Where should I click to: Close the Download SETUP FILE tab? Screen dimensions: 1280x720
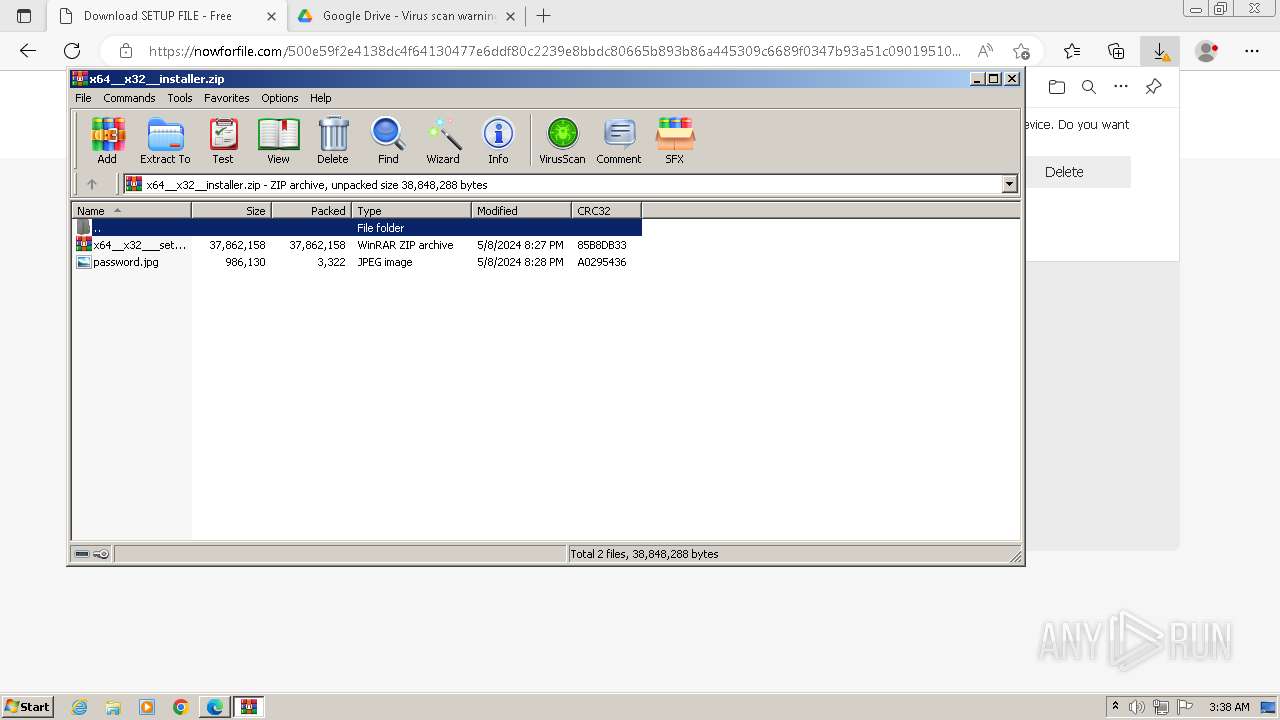(x=271, y=16)
